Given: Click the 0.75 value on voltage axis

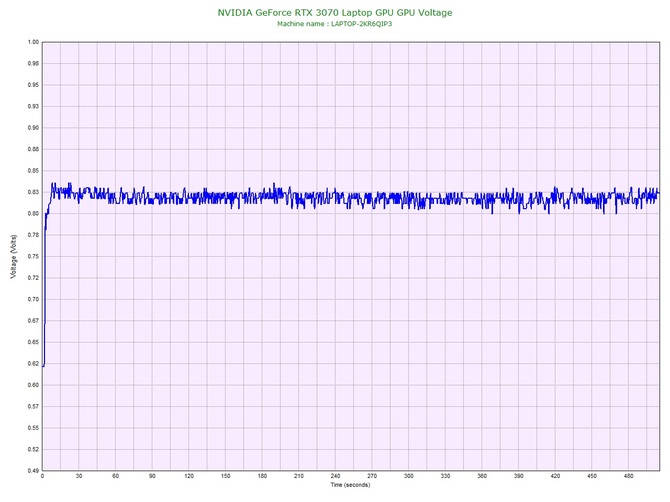Looking at the screenshot, I should pyautogui.click(x=33, y=257).
